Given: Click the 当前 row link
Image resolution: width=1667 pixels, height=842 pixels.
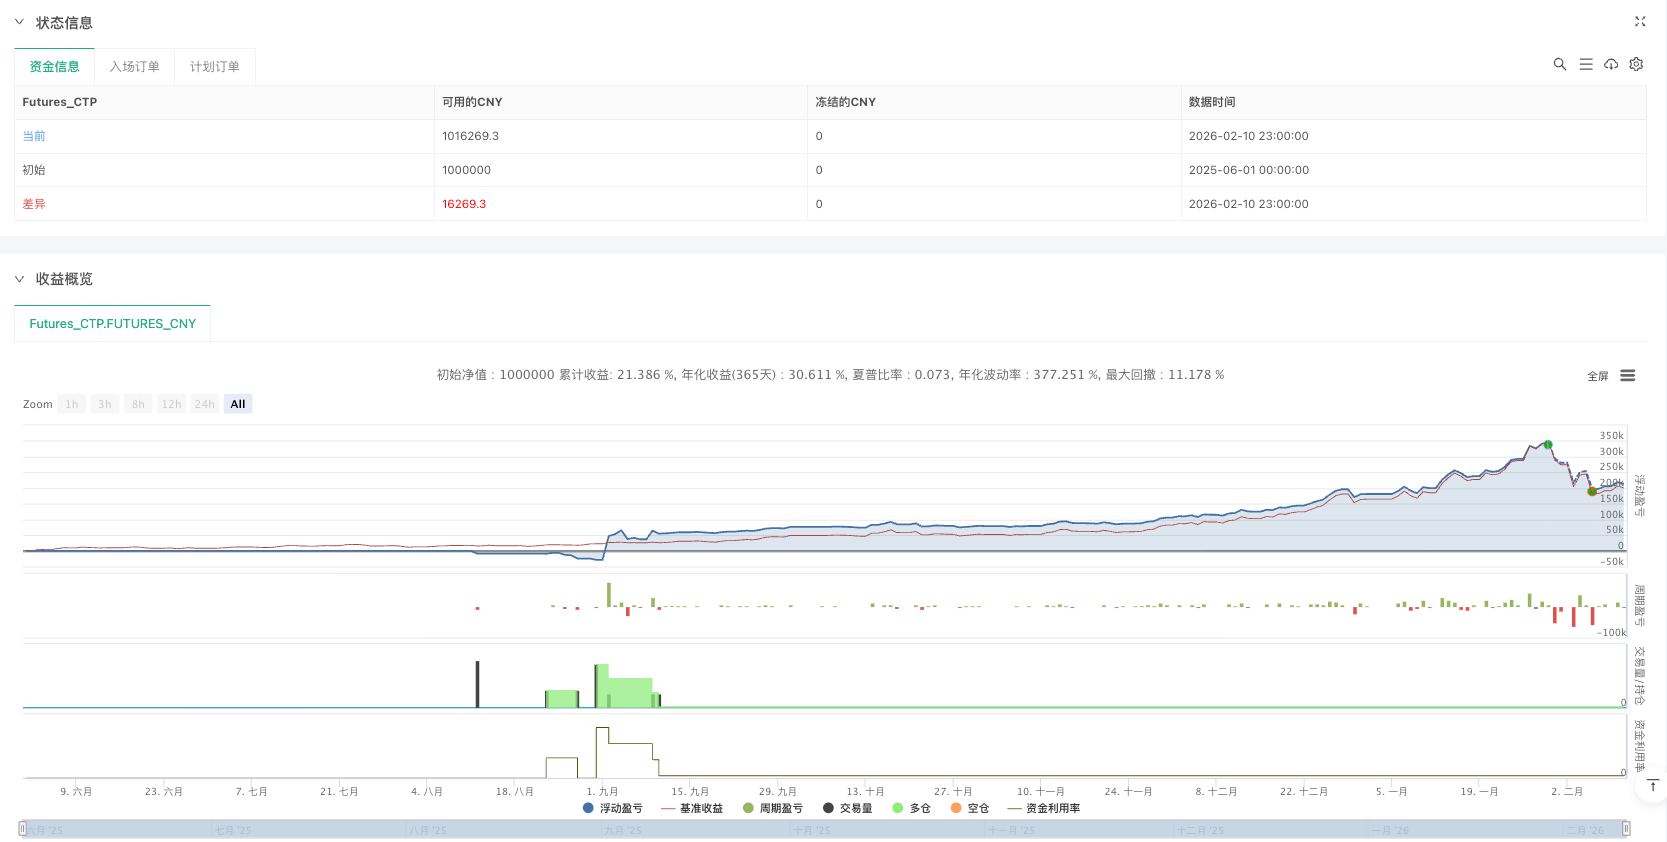Looking at the screenshot, I should click(34, 136).
